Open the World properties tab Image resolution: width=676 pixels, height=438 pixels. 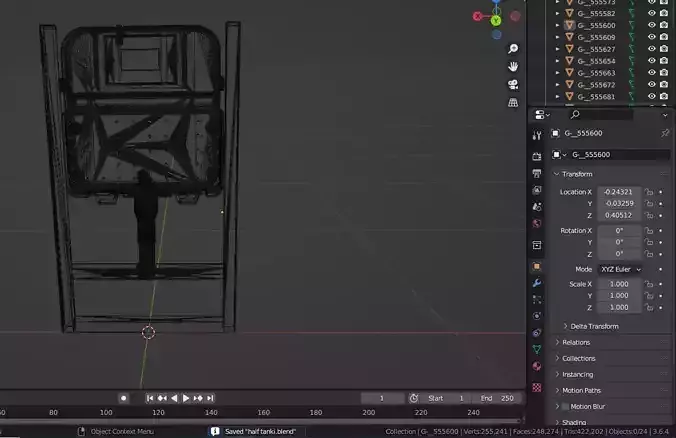[x=537, y=223]
